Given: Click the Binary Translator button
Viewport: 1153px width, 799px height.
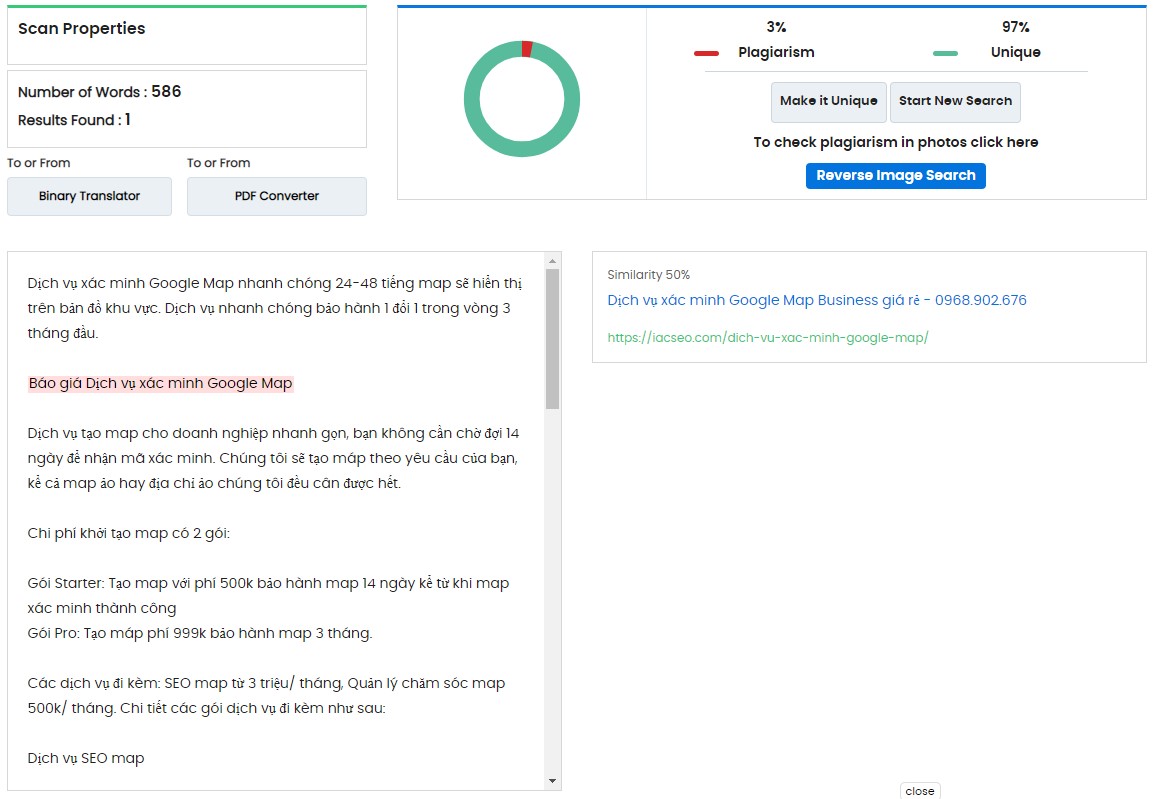Looking at the screenshot, I should (89, 196).
